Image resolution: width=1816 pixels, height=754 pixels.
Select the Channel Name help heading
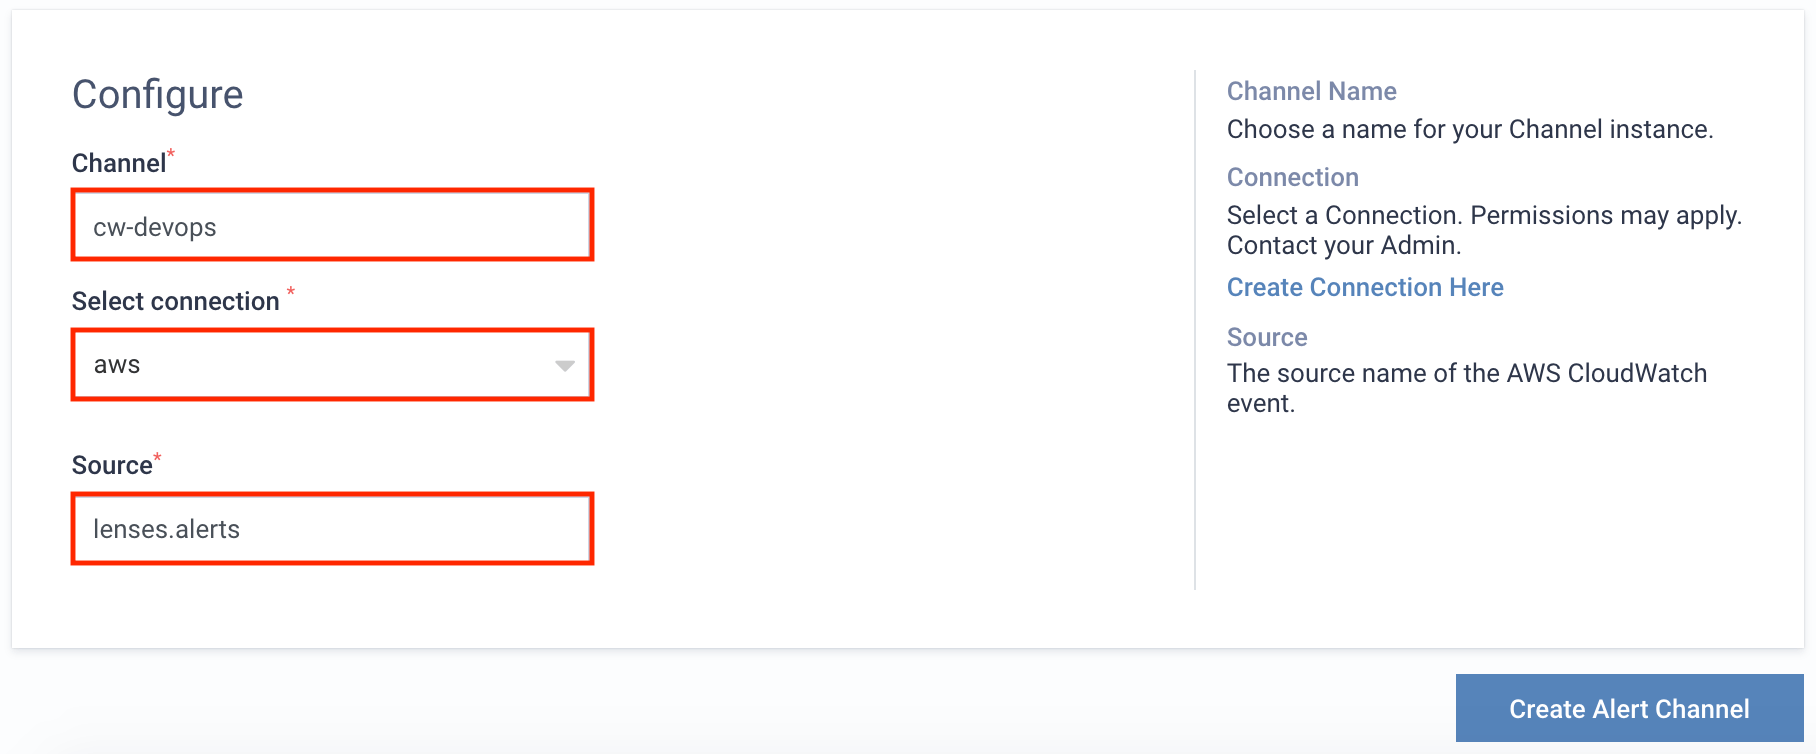1312,91
